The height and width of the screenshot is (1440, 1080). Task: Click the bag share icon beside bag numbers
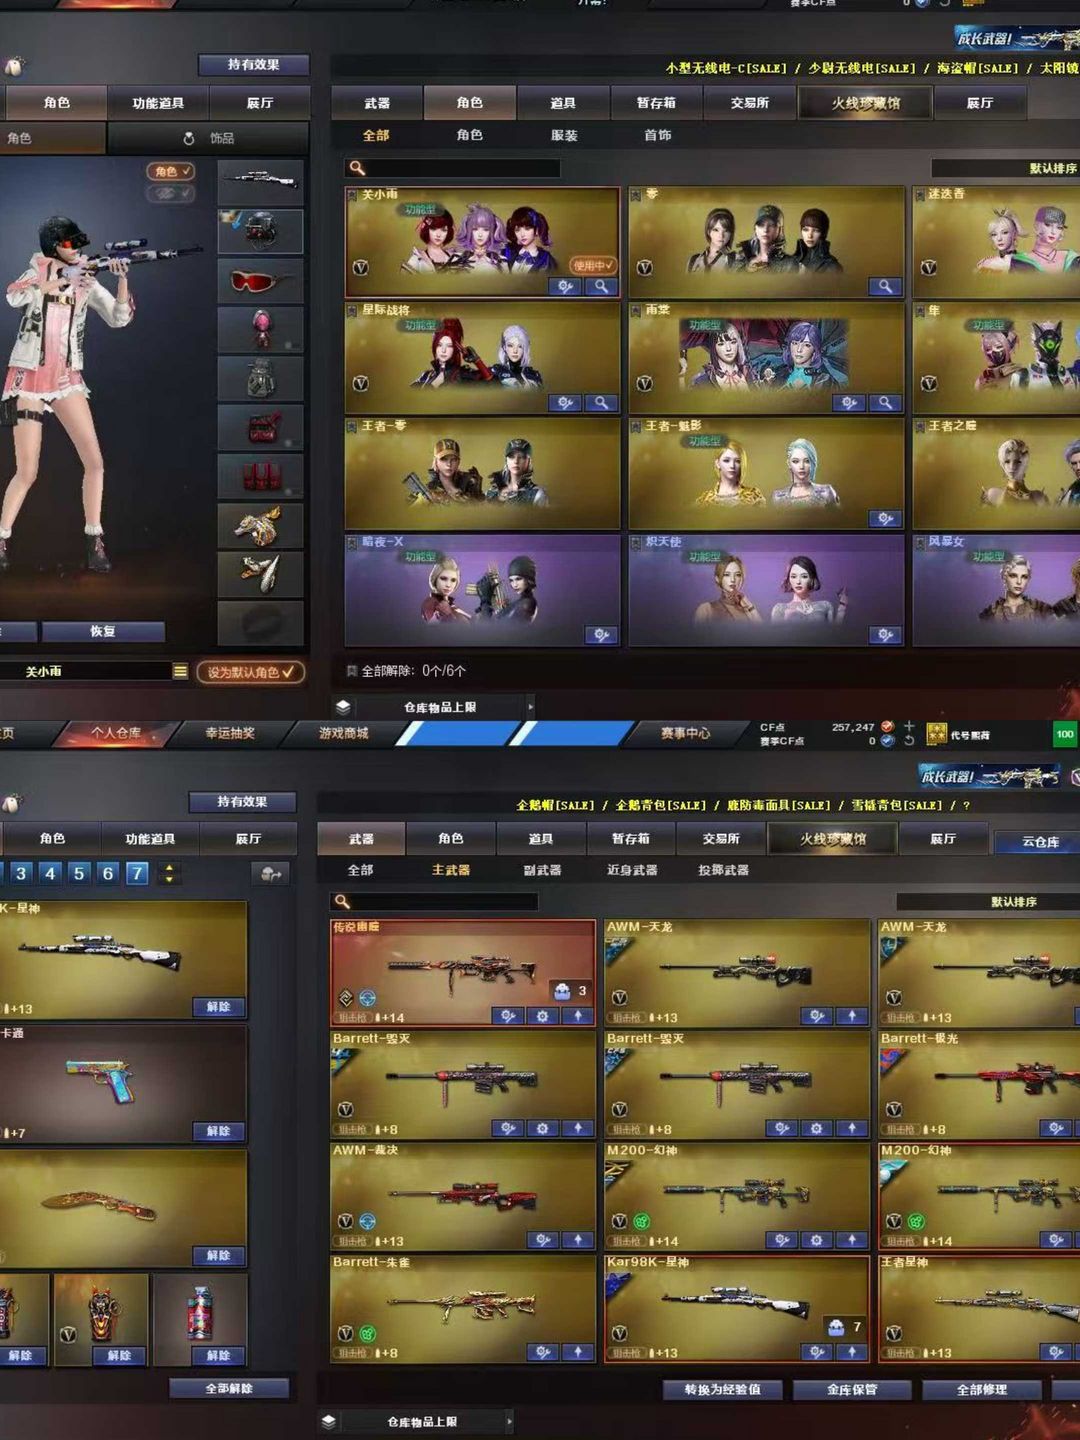[x=270, y=874]
